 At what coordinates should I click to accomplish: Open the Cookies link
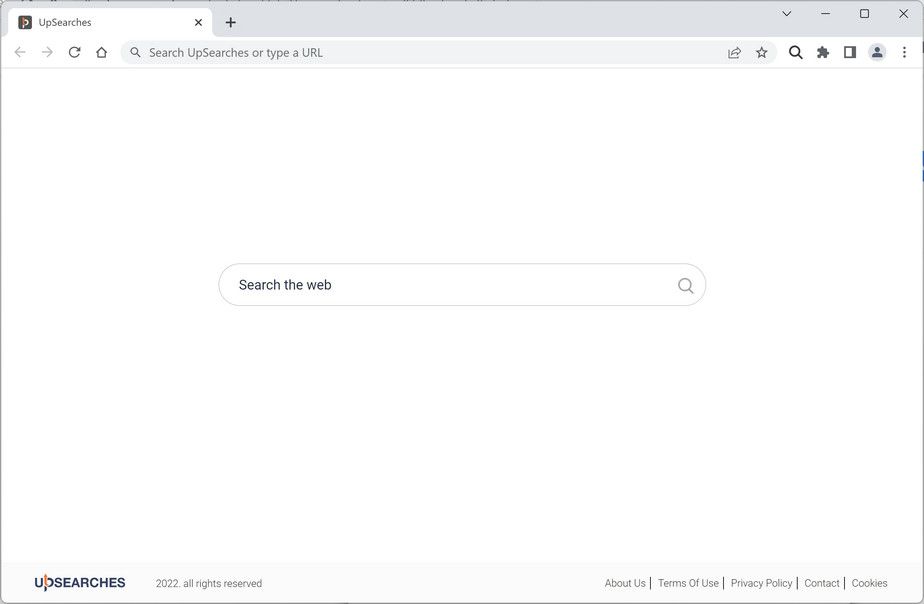click(869, 583)
